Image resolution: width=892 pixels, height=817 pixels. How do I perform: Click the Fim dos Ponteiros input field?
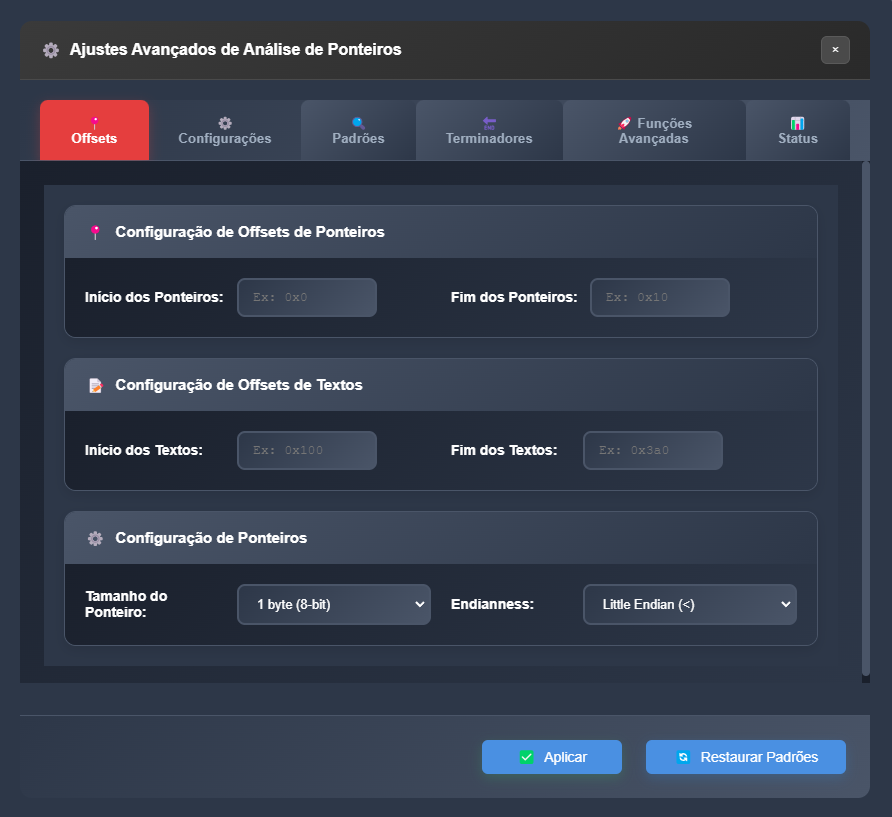pyautogui.click(x=659, y=297)
